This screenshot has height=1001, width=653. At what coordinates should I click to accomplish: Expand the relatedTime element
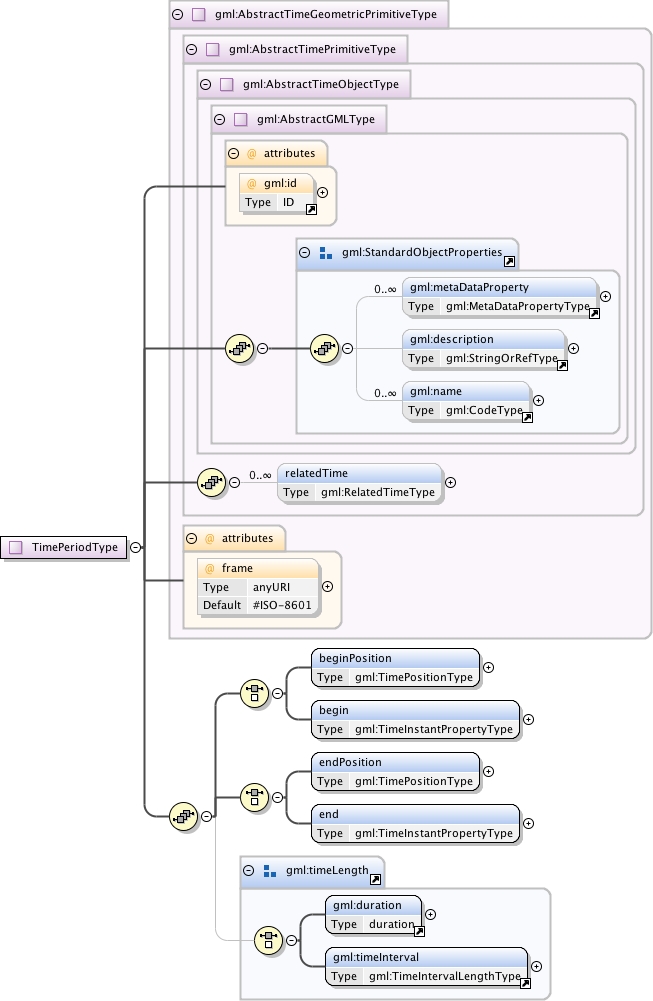(x=450, y=483)
